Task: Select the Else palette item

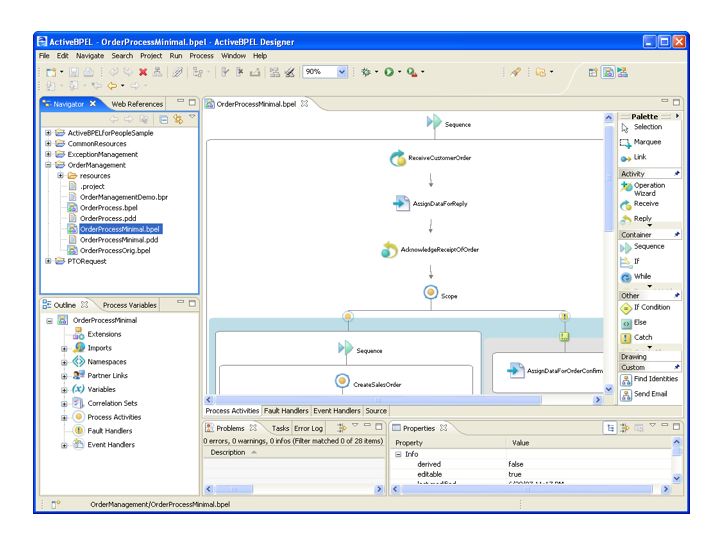Action: tap(634, 323)
